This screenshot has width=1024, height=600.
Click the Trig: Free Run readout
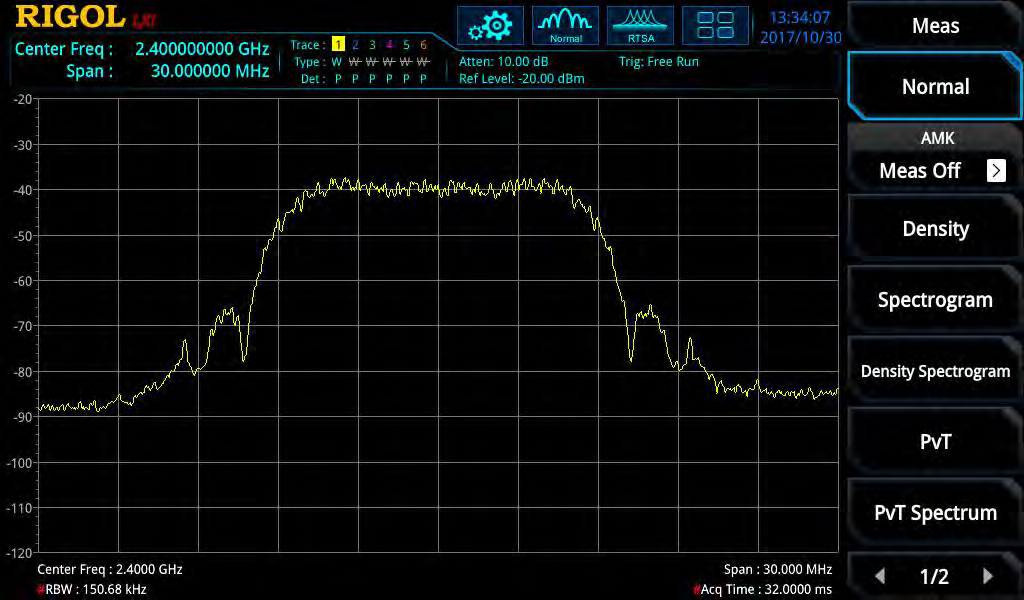click(658, 61)
